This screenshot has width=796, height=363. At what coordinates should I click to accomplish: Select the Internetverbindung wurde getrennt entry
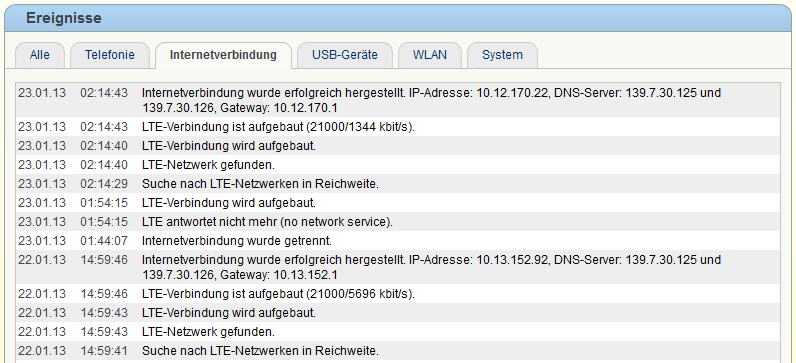click(398, 241)
